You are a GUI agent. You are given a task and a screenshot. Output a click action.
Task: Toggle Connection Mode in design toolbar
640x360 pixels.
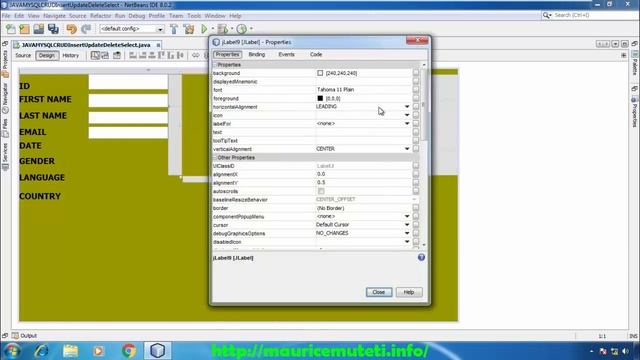105,55
